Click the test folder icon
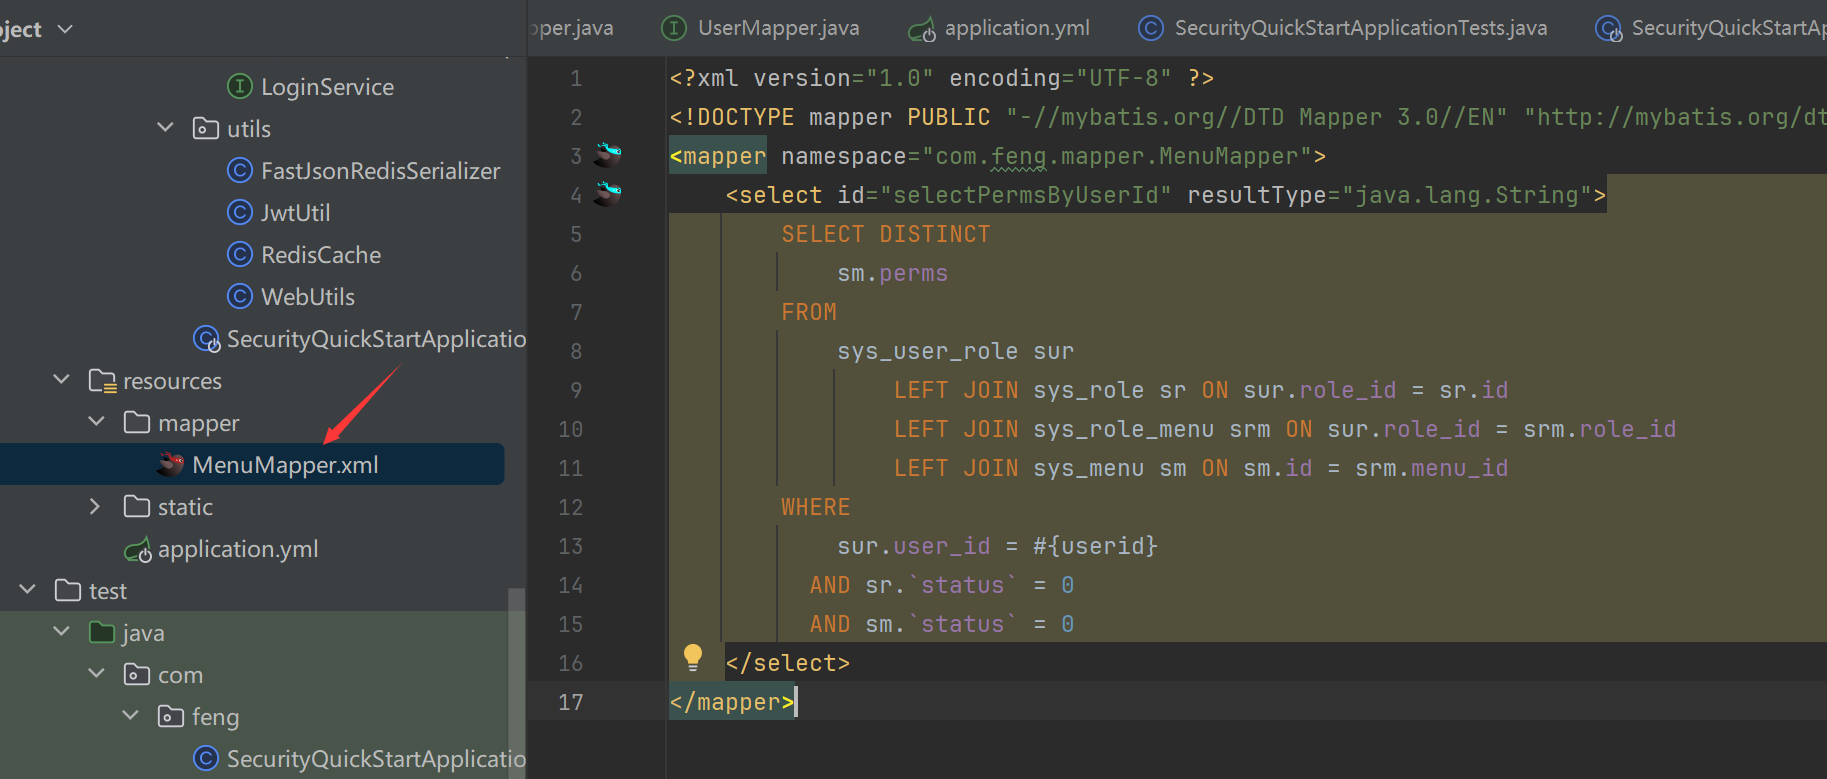The width and height of the screenshot is (1827, 779). click(x=68, y=591)
